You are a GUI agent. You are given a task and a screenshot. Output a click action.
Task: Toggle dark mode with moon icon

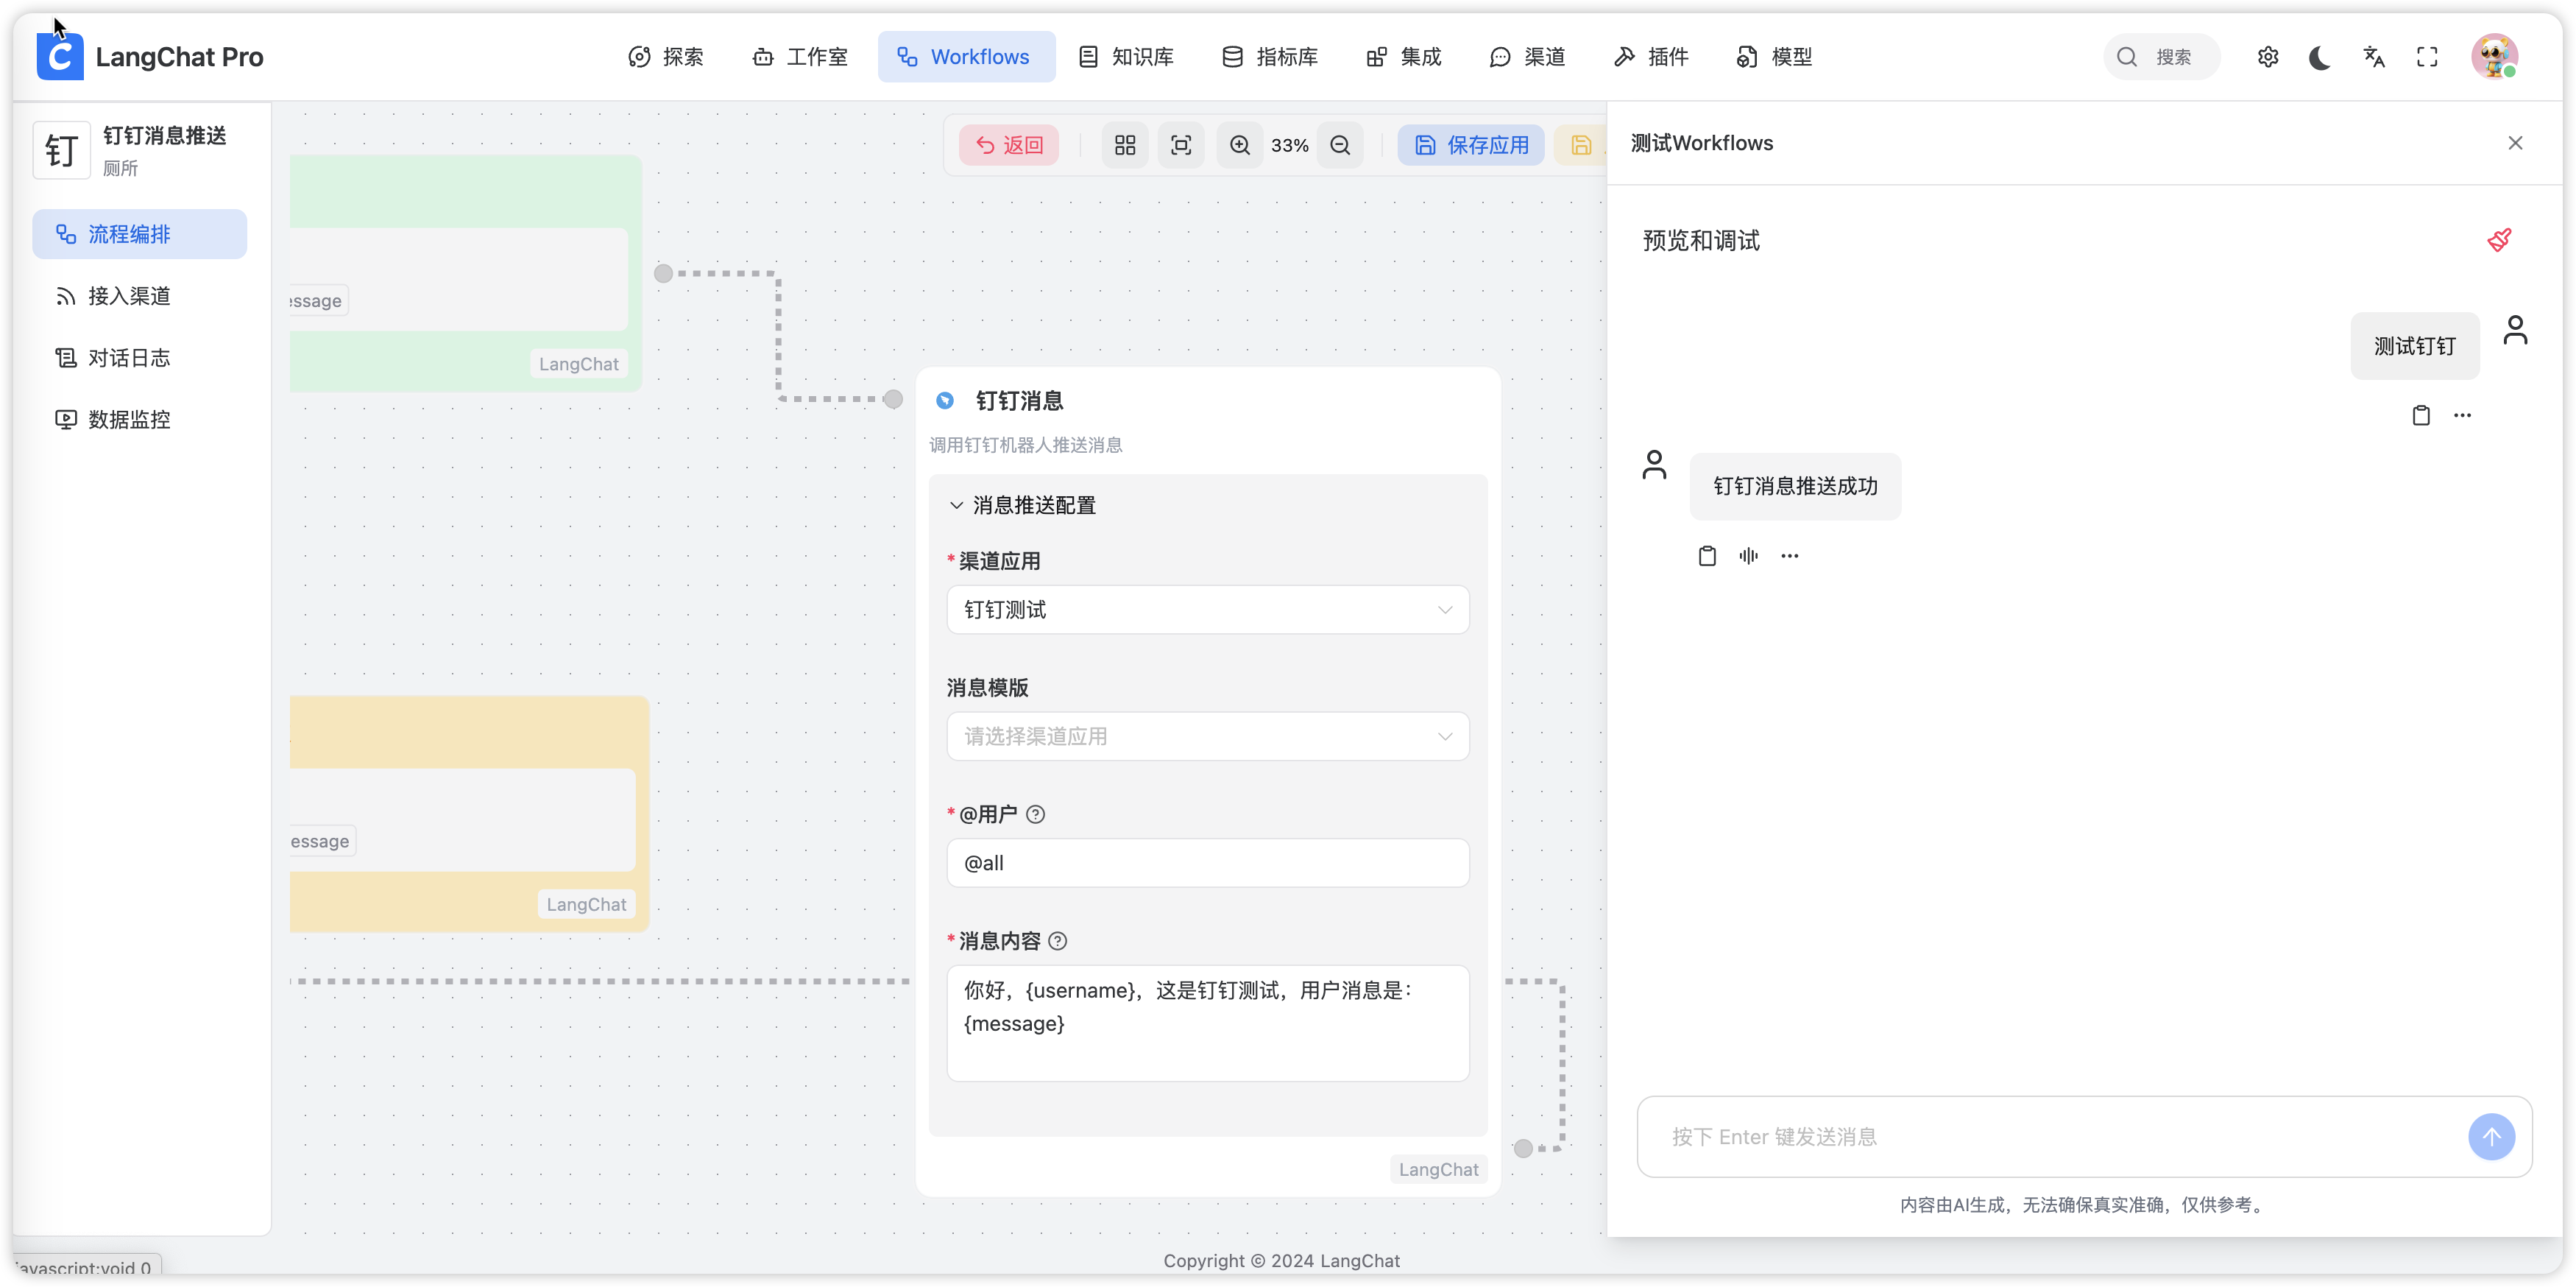[2320, 57]
